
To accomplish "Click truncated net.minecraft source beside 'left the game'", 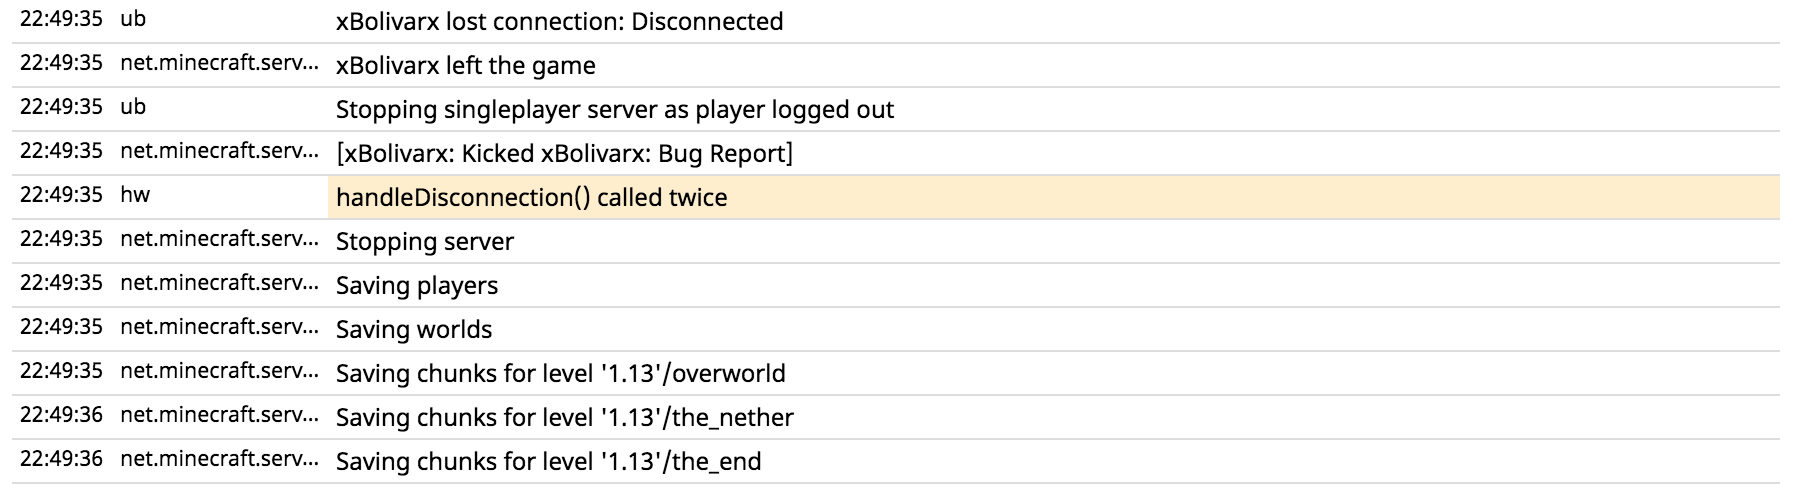I will (x=219, y=63).
